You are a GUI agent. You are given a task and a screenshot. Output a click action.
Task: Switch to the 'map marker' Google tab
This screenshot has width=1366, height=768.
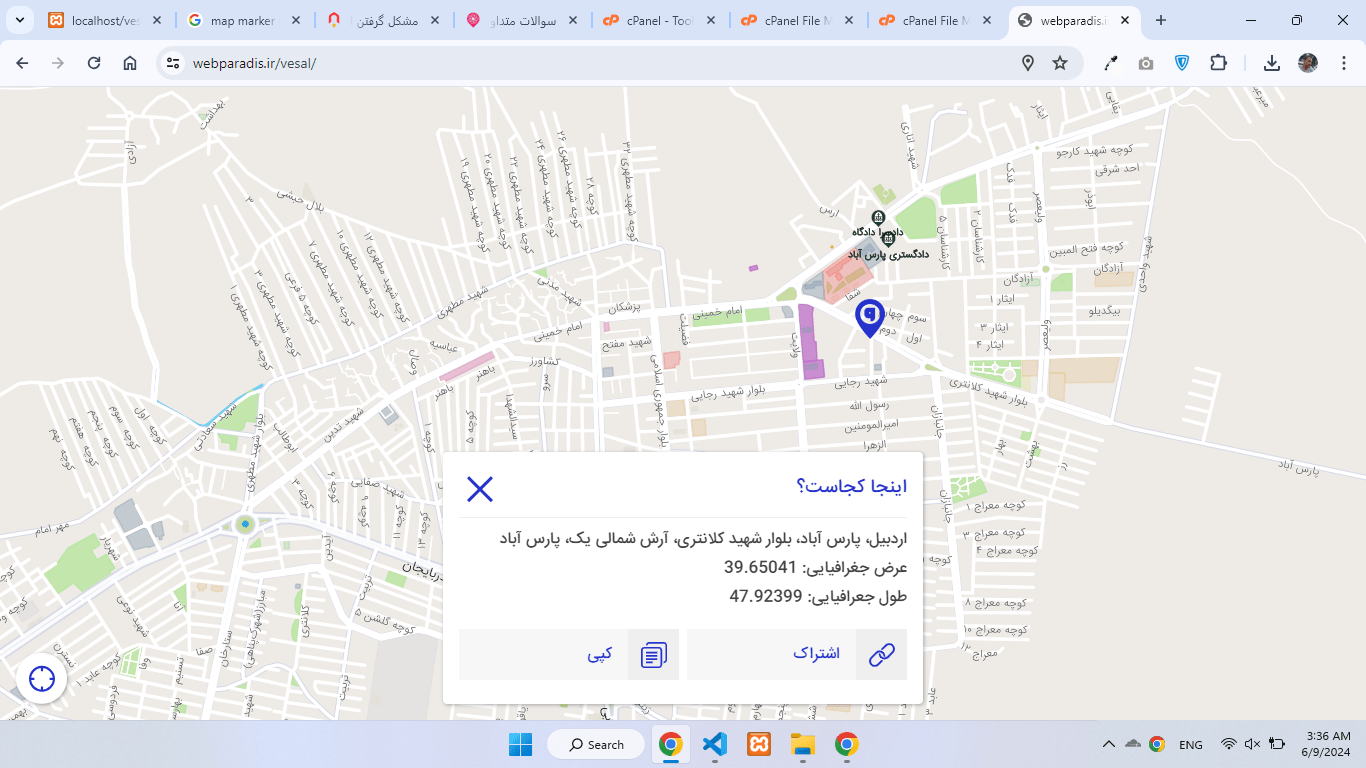point(243,20)
